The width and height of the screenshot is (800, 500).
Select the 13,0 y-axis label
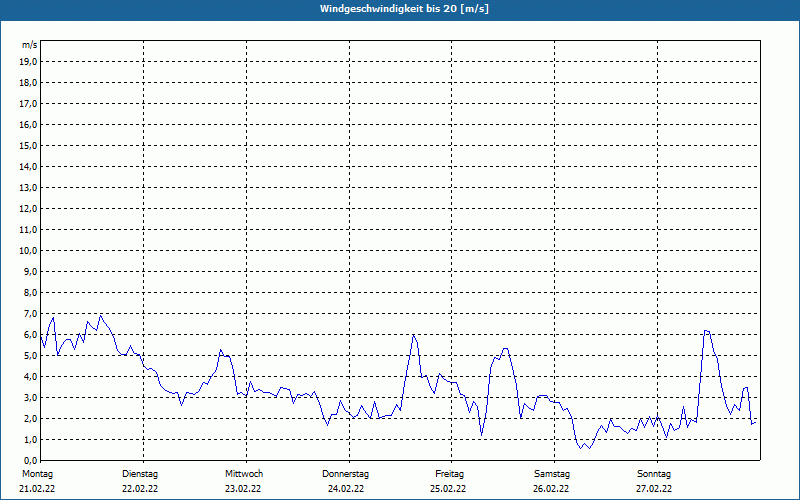pyautogui.click(x=28, y=187)
